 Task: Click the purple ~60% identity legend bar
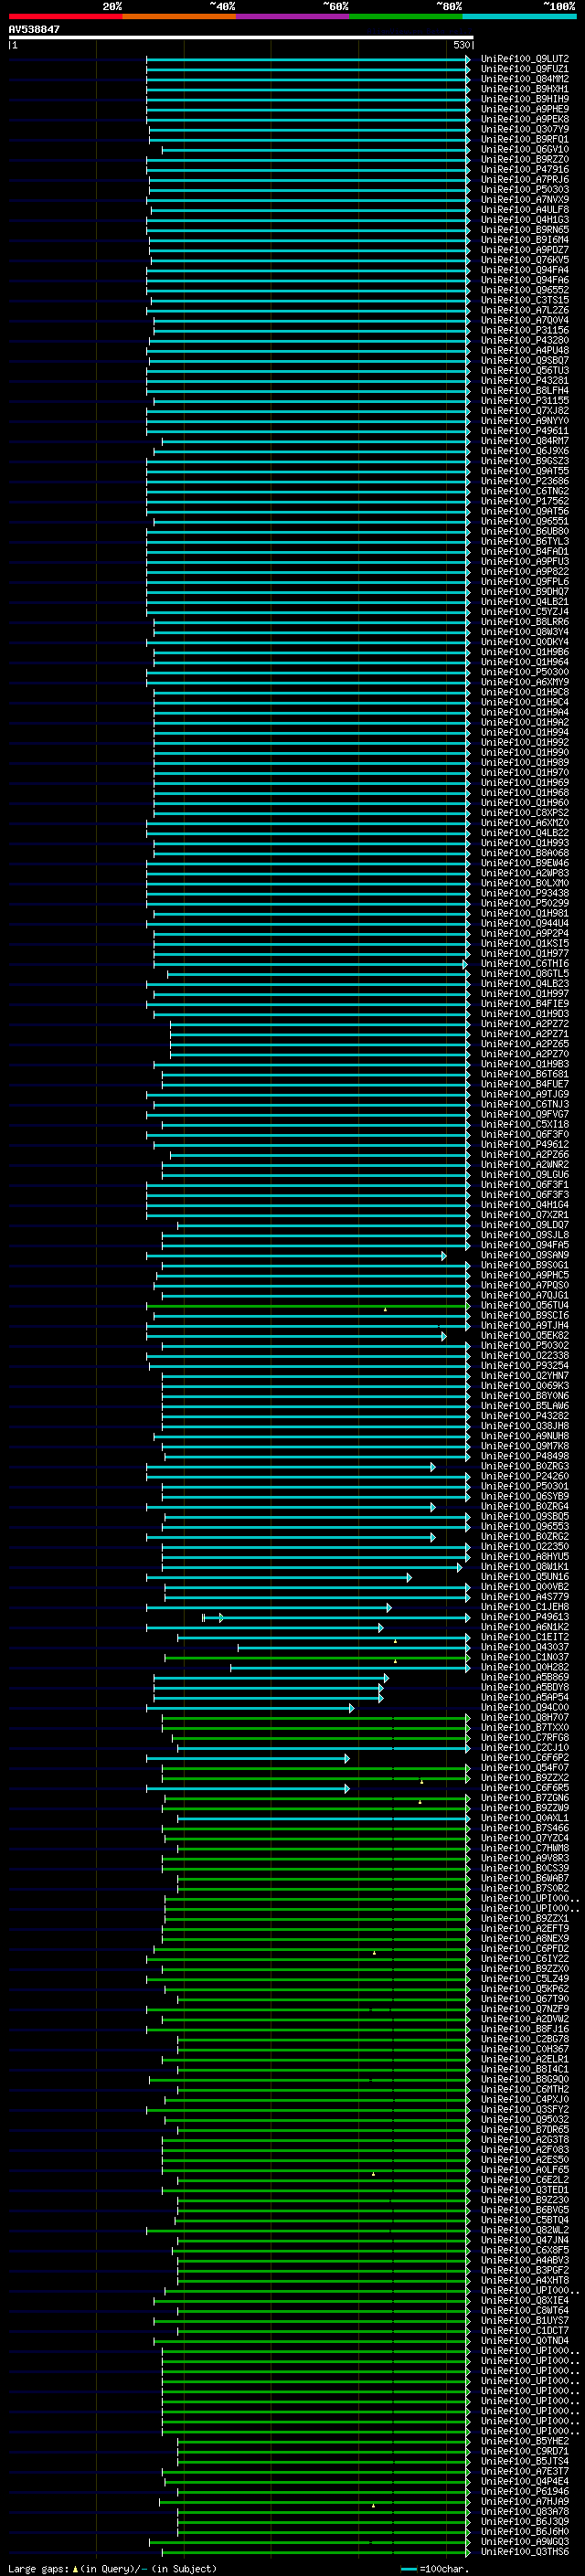293,17
